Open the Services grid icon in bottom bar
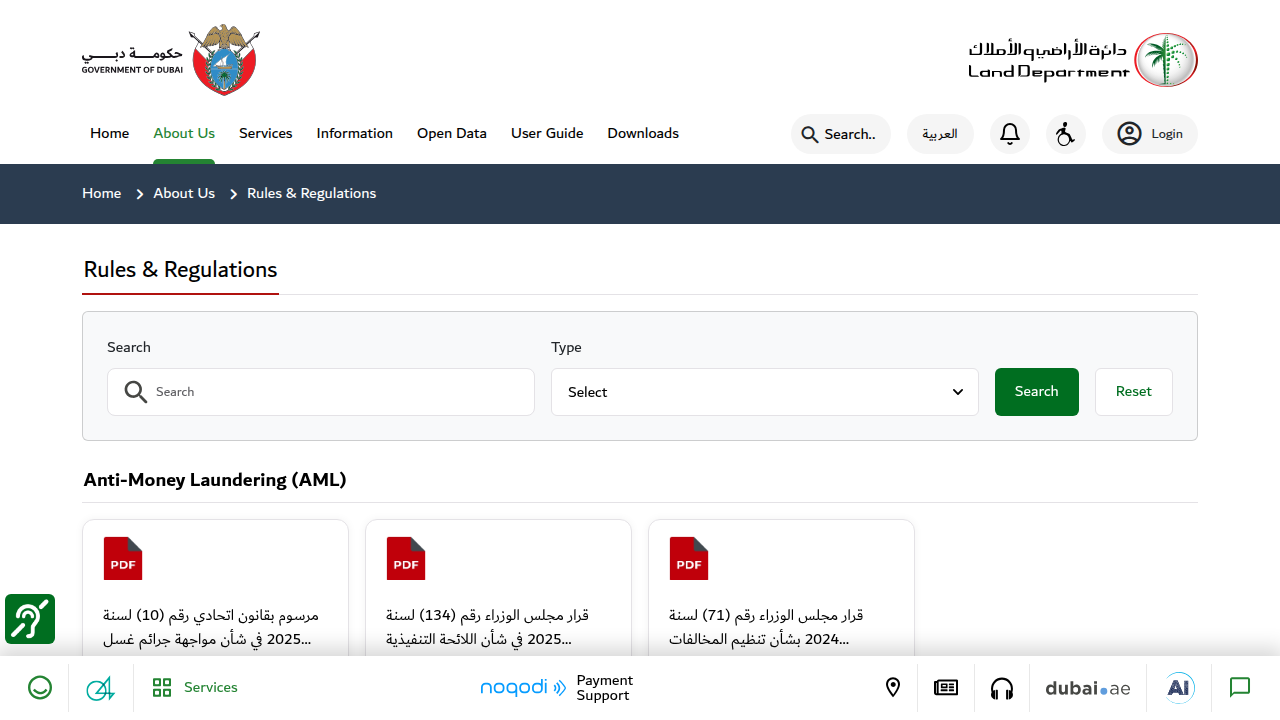 click(x=162, y=688)
